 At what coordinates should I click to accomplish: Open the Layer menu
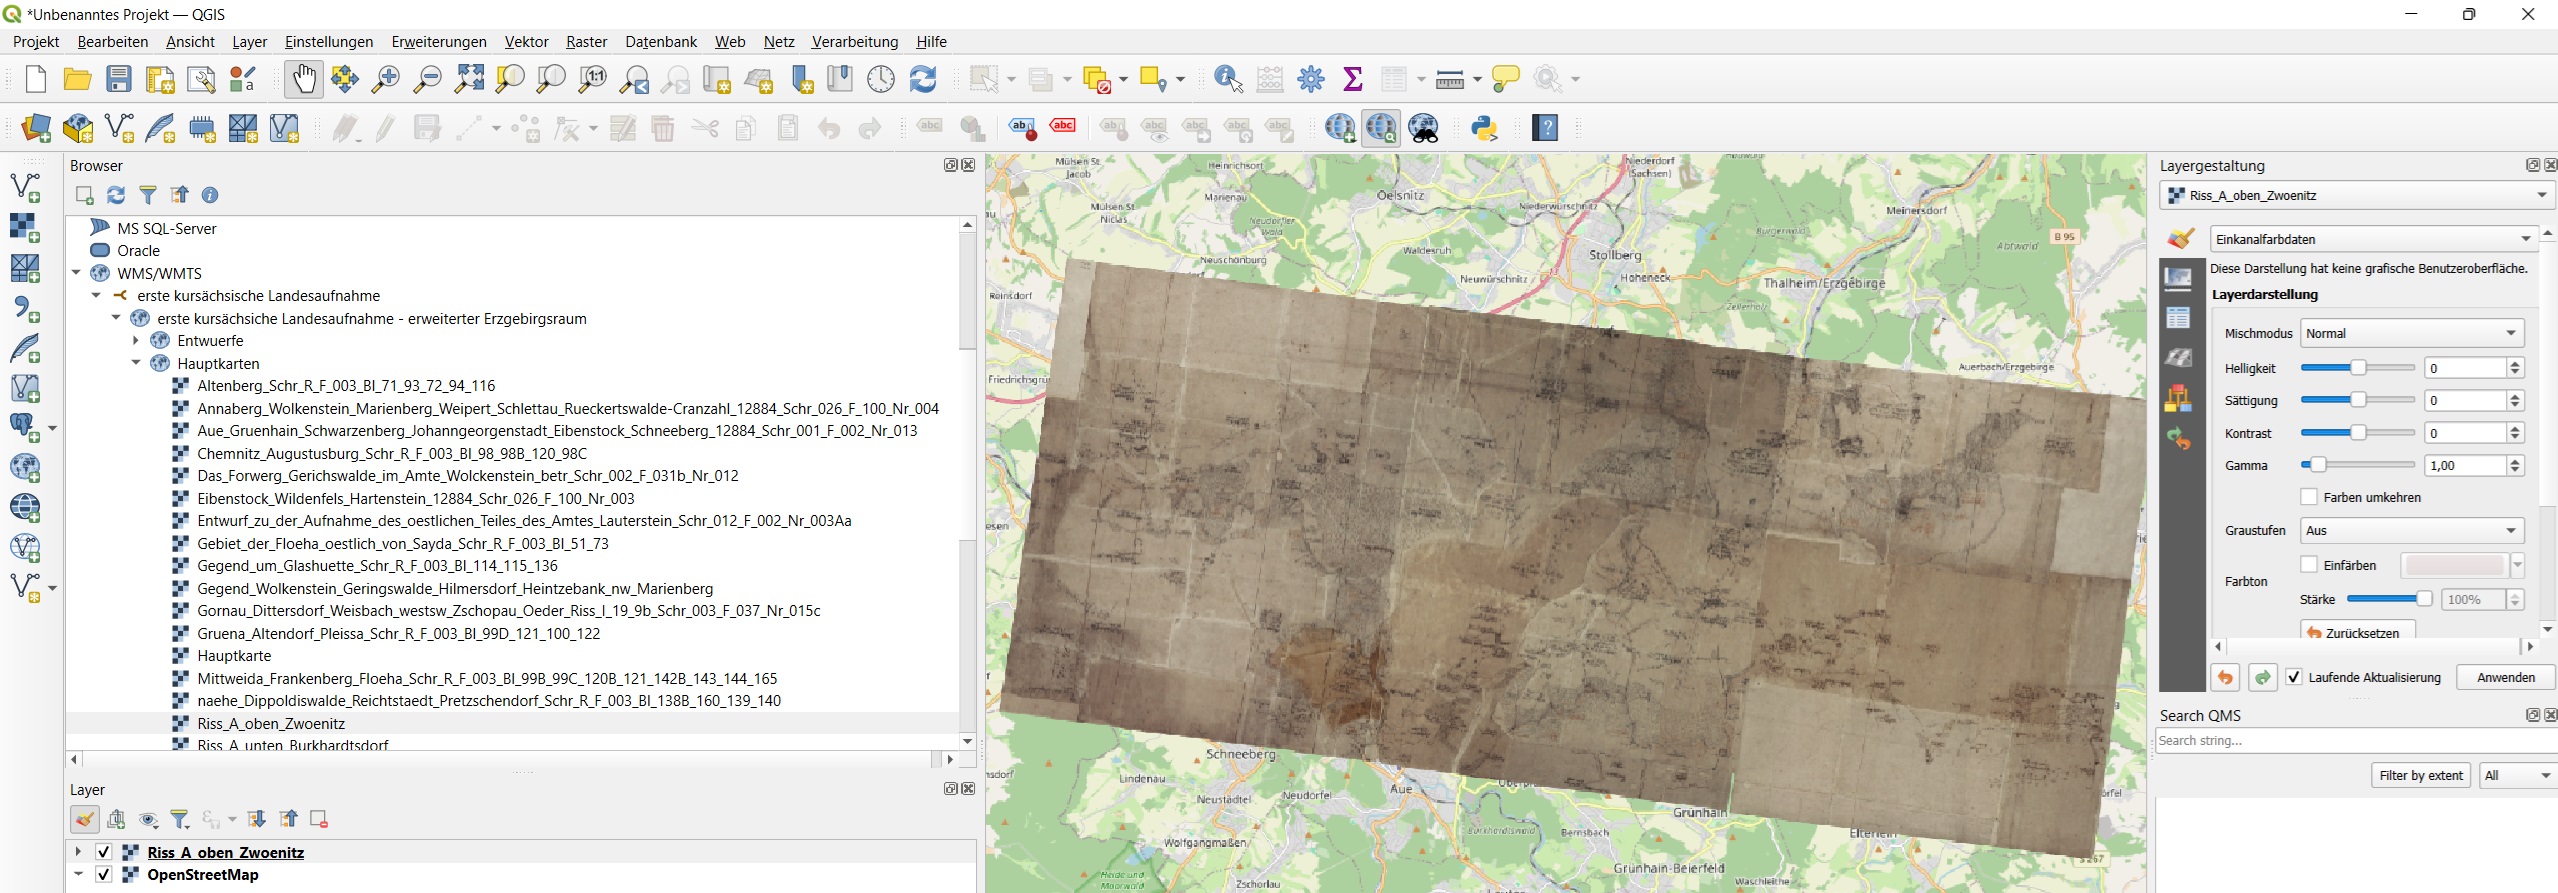(249, 42)
